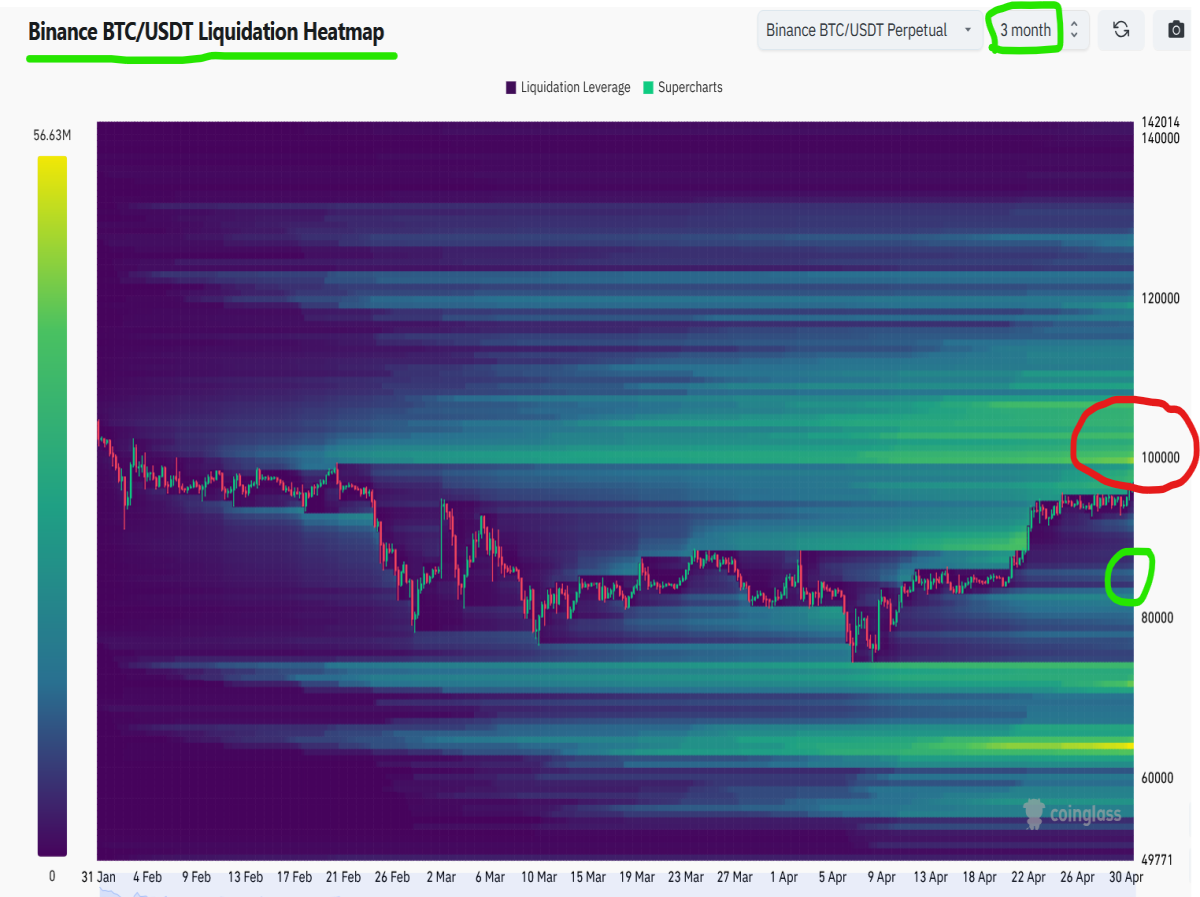
Task: Click the purple Liquidation Leverage legend swatch
Action: [x=511, y=88]
